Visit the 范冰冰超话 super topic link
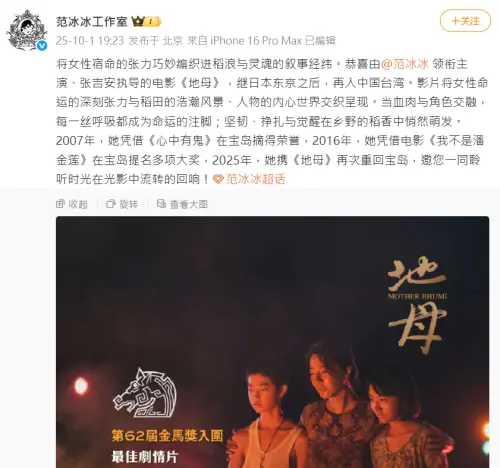 255,179
